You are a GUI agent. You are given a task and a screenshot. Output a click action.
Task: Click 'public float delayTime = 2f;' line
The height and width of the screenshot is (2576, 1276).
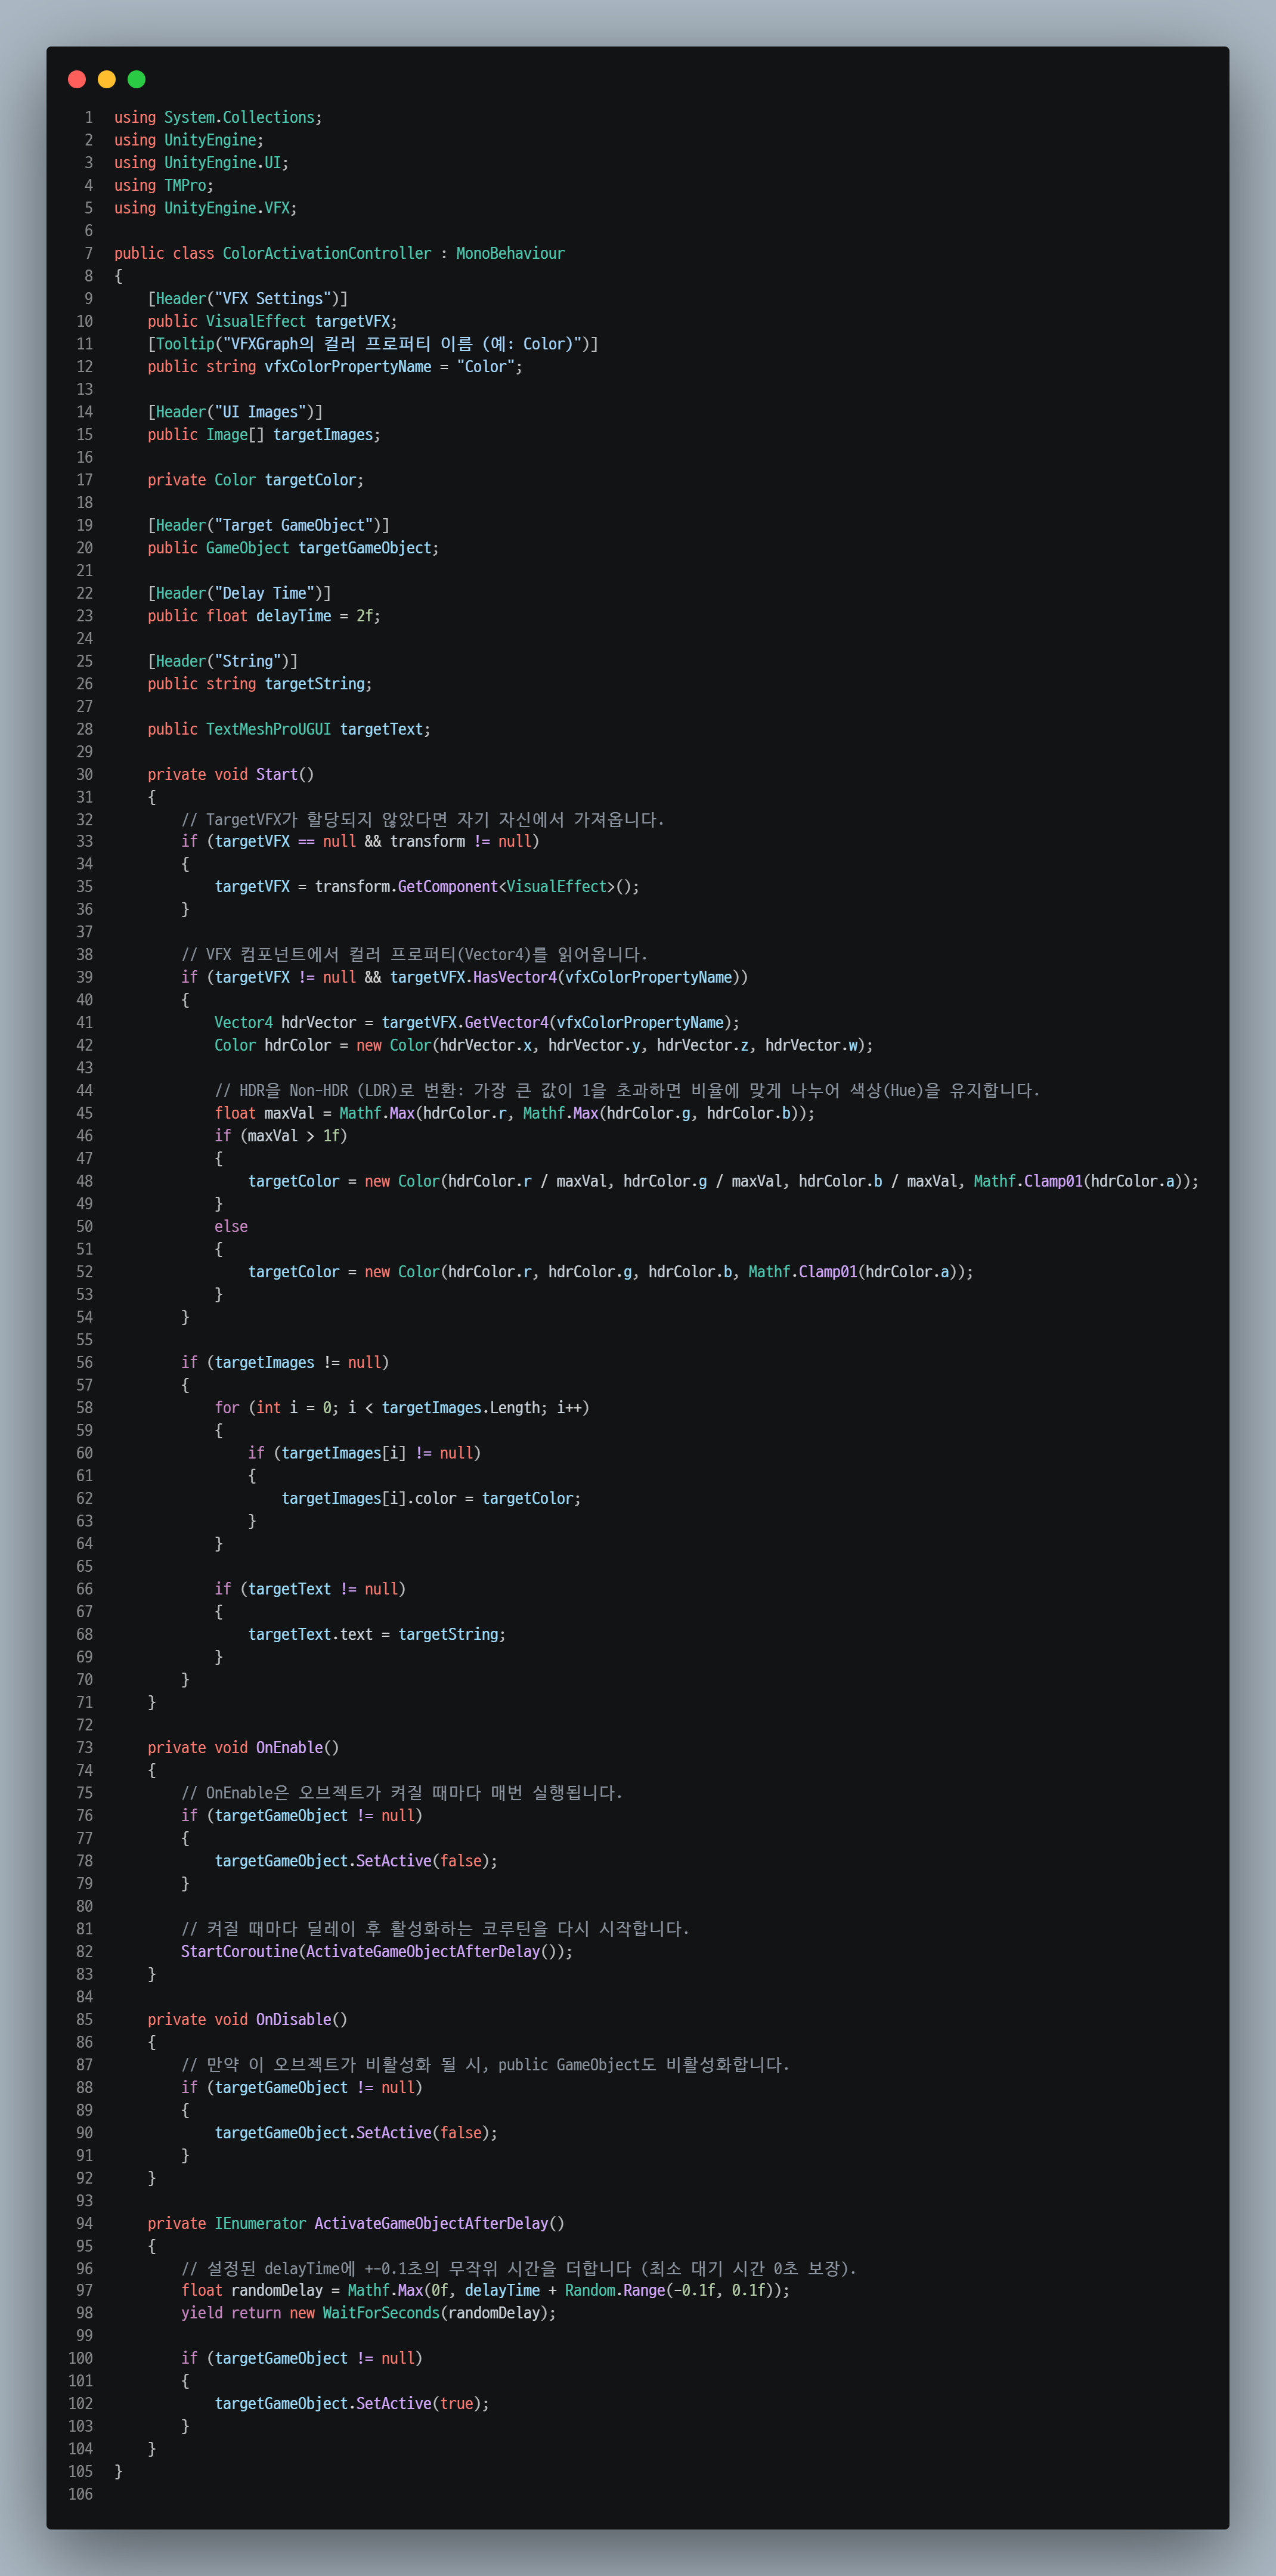[264, 616]
